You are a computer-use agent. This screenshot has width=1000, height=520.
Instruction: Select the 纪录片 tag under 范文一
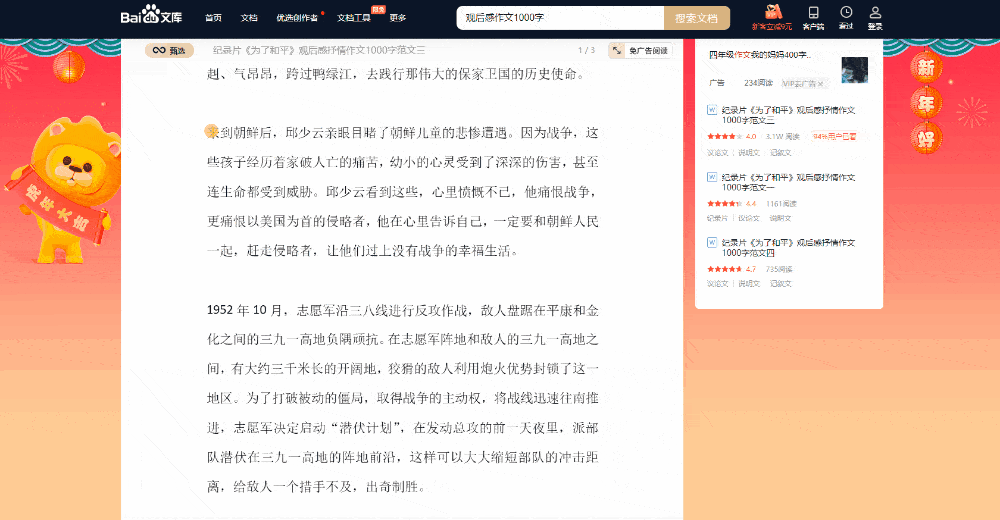[717, 218]
